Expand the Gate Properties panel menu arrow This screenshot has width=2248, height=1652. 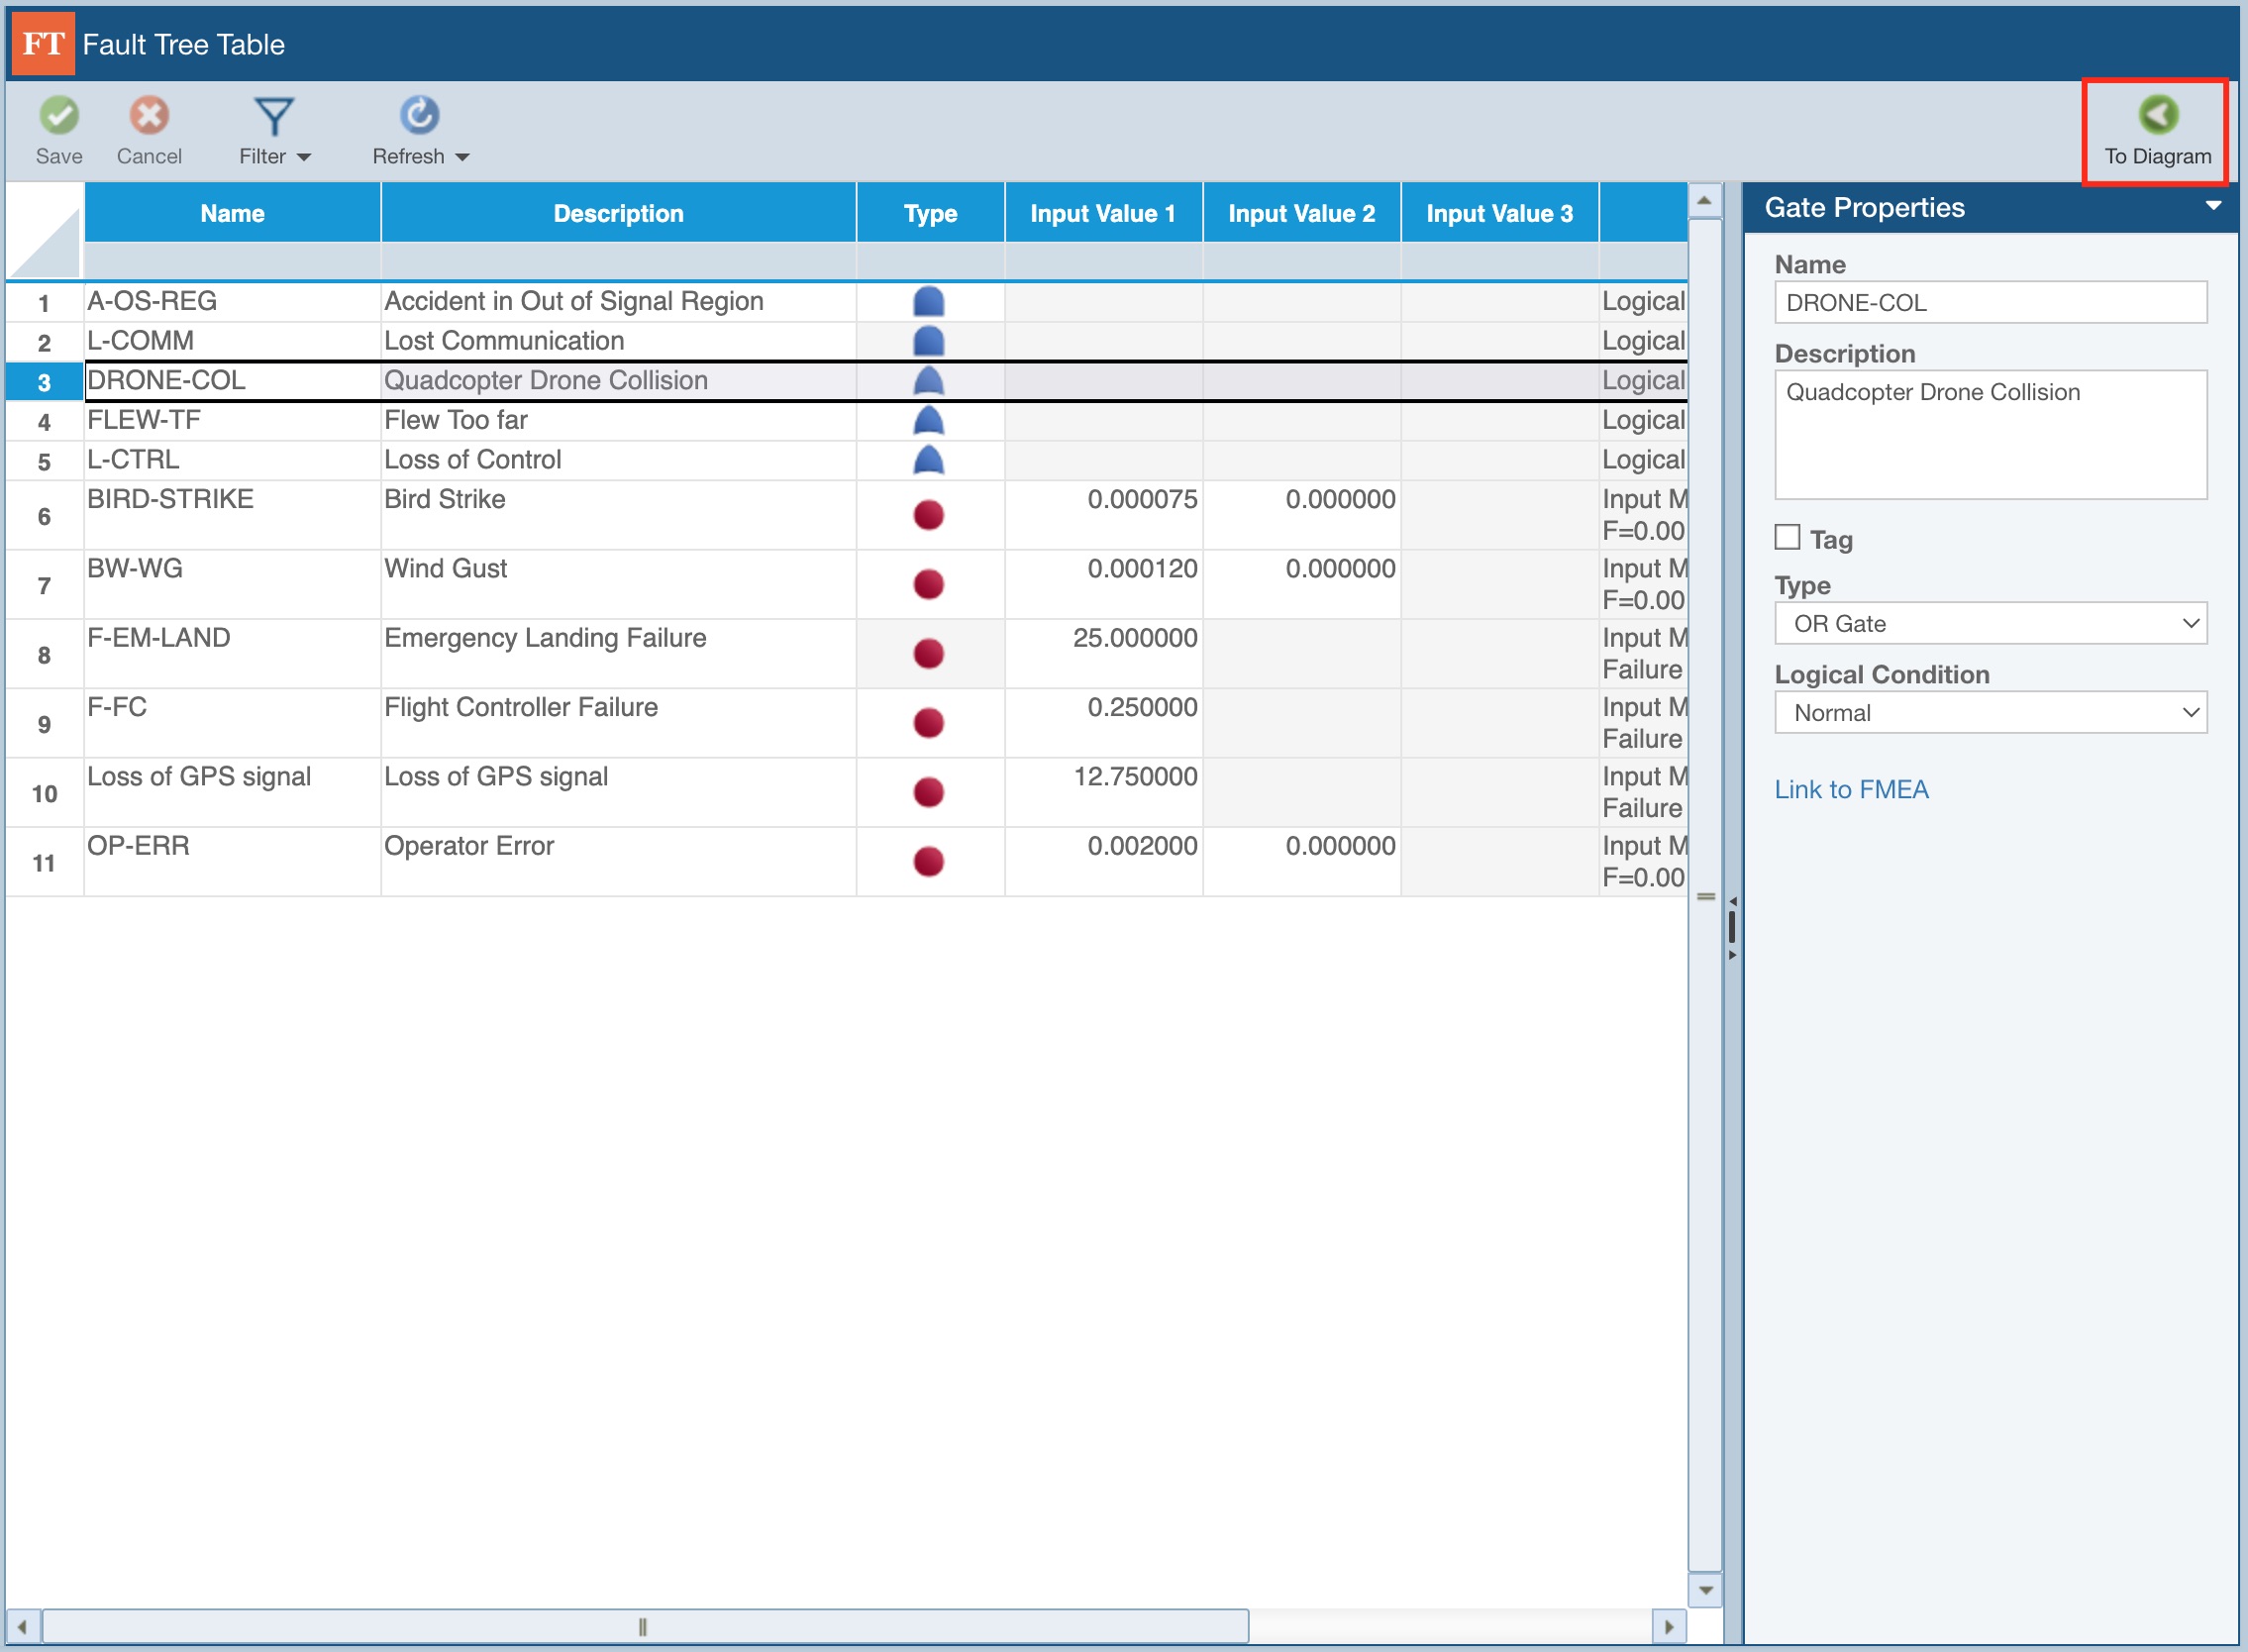click(x=2212, y=206)
